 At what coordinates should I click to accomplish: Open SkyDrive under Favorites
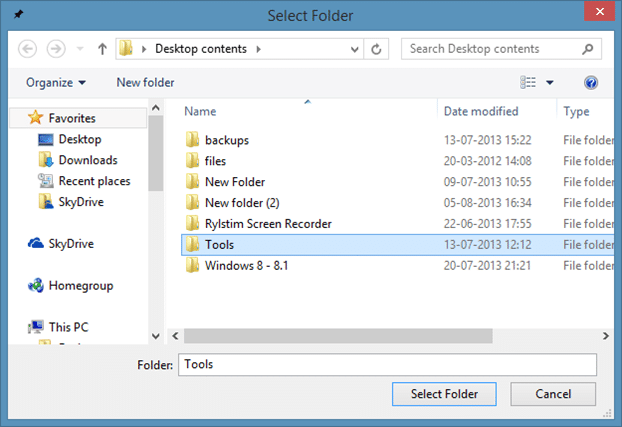pyautogui.click(x=81, y=202)
